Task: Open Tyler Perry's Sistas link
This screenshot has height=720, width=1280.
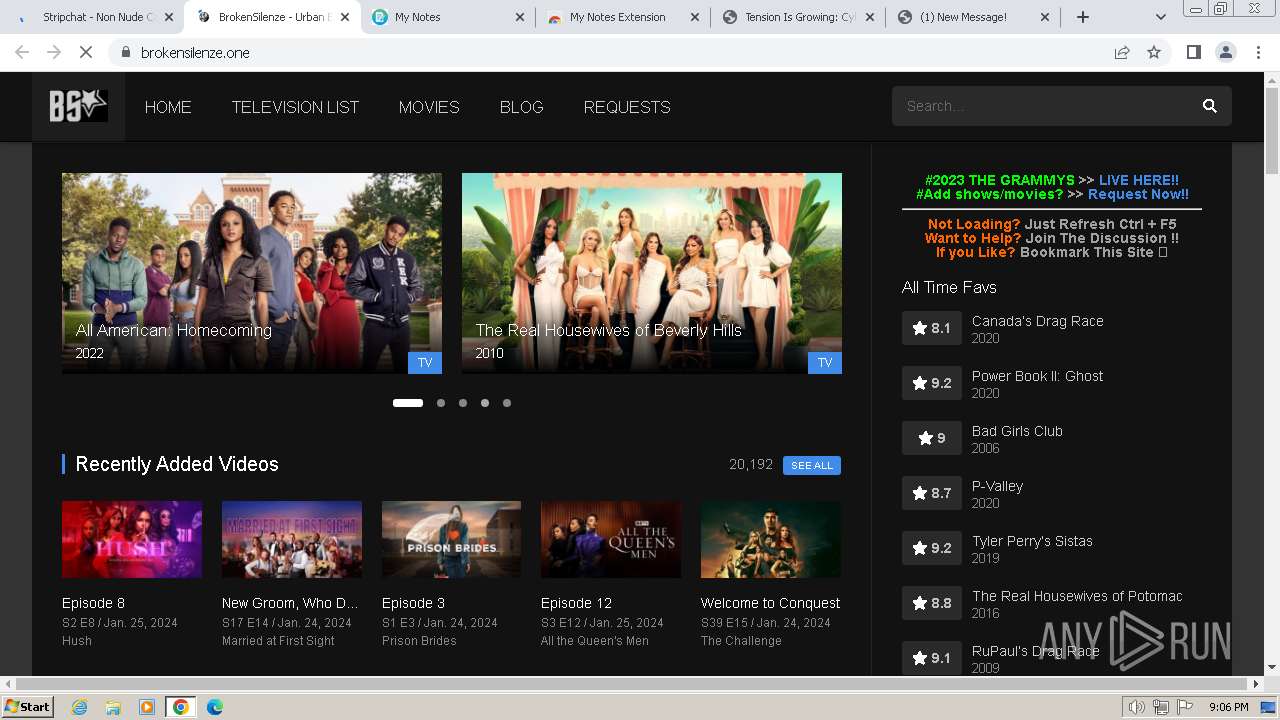Action: [x=1032, y=541]
